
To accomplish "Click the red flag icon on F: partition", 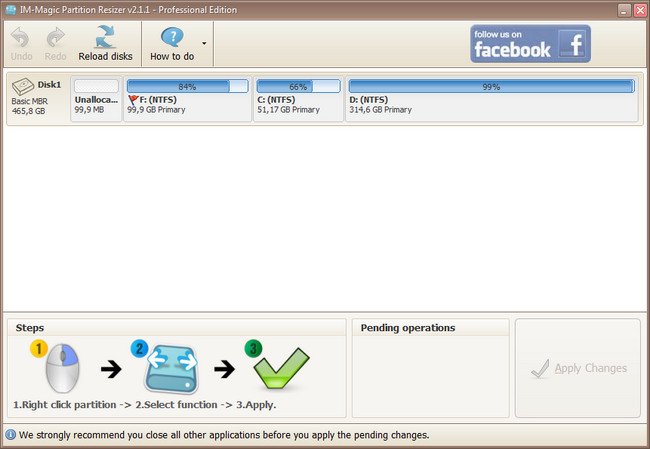I will (133, 100).
